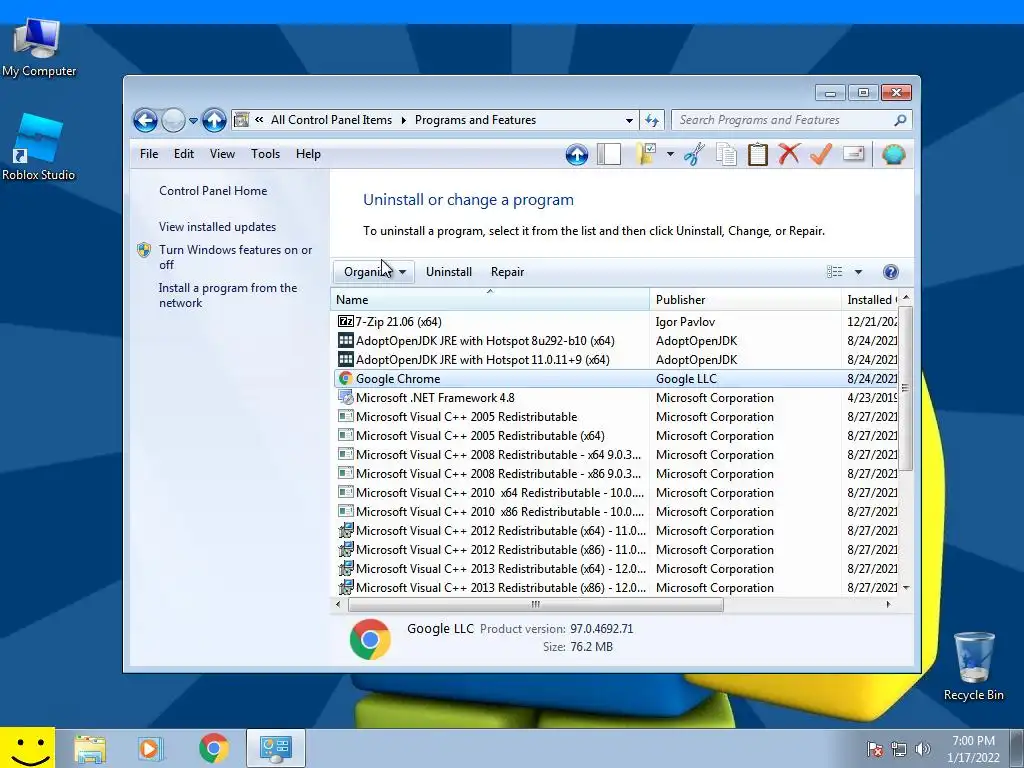Screen dimensions: 1024x768
Task: Open Turn Windows features on or off
Action: pos(235,257)
